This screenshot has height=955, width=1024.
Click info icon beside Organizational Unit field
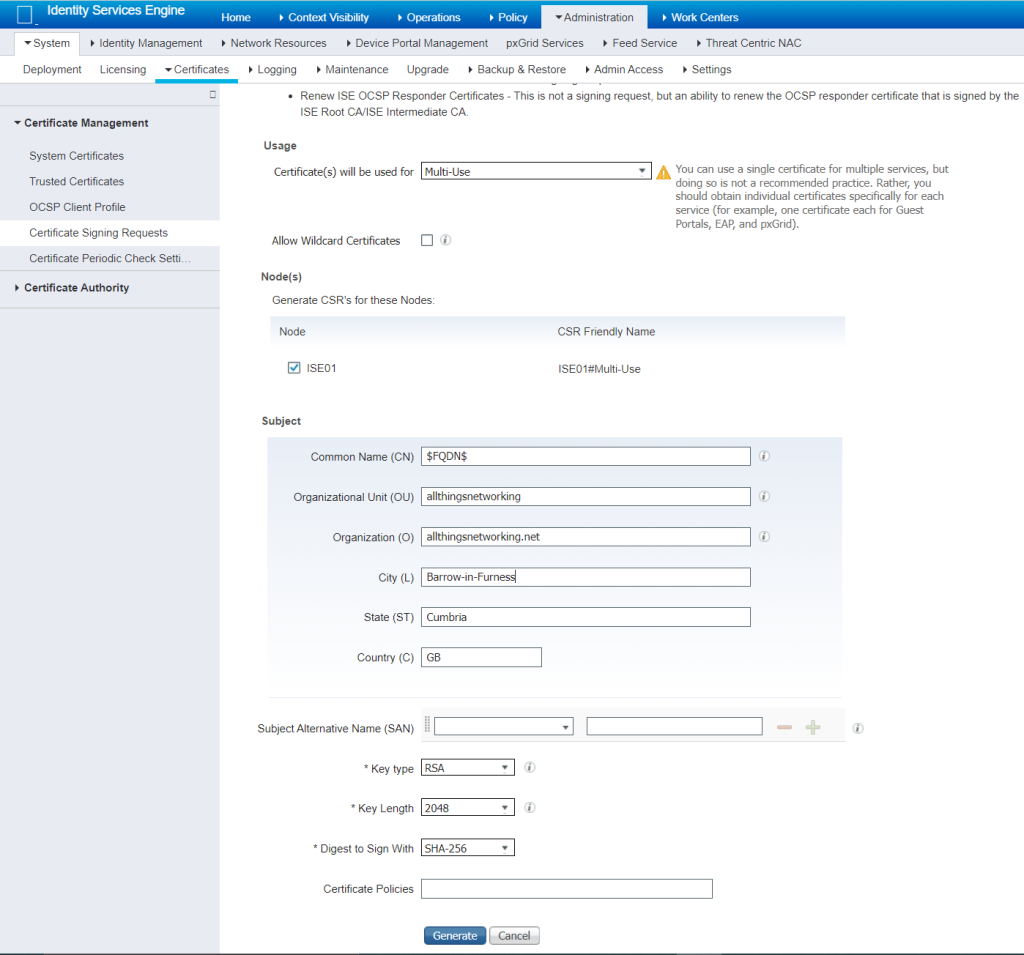(764, 496)
